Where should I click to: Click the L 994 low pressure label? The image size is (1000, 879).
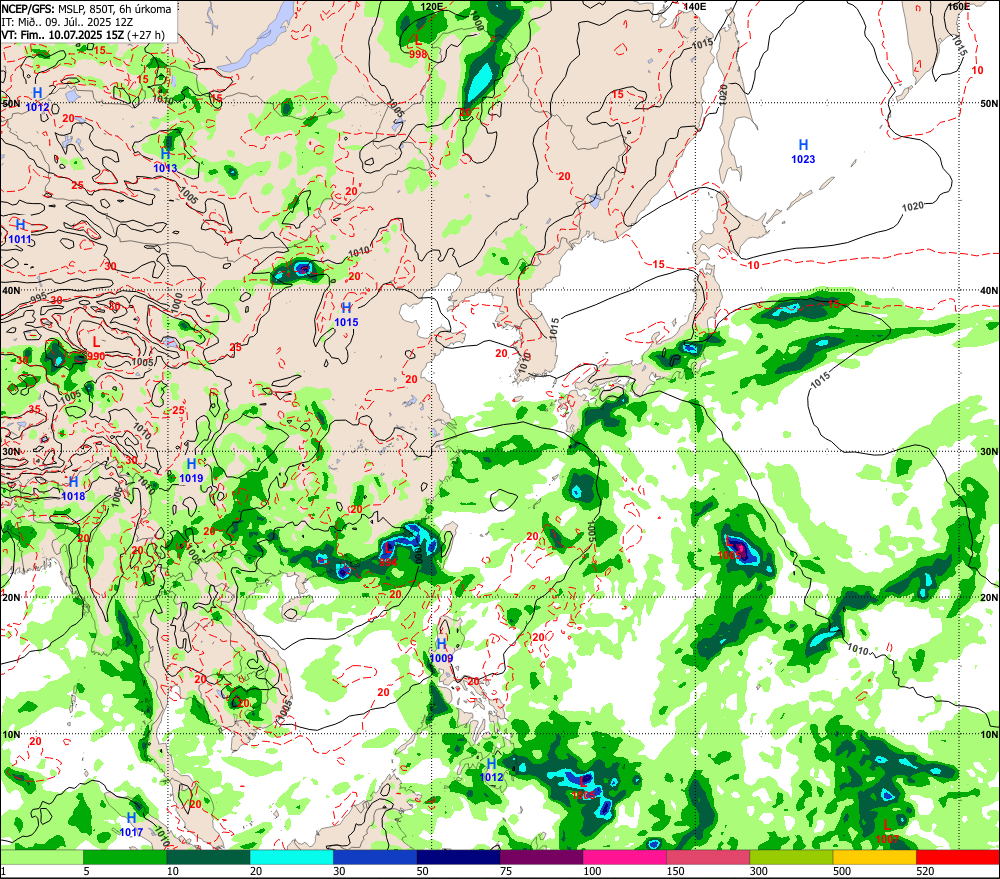388,554
